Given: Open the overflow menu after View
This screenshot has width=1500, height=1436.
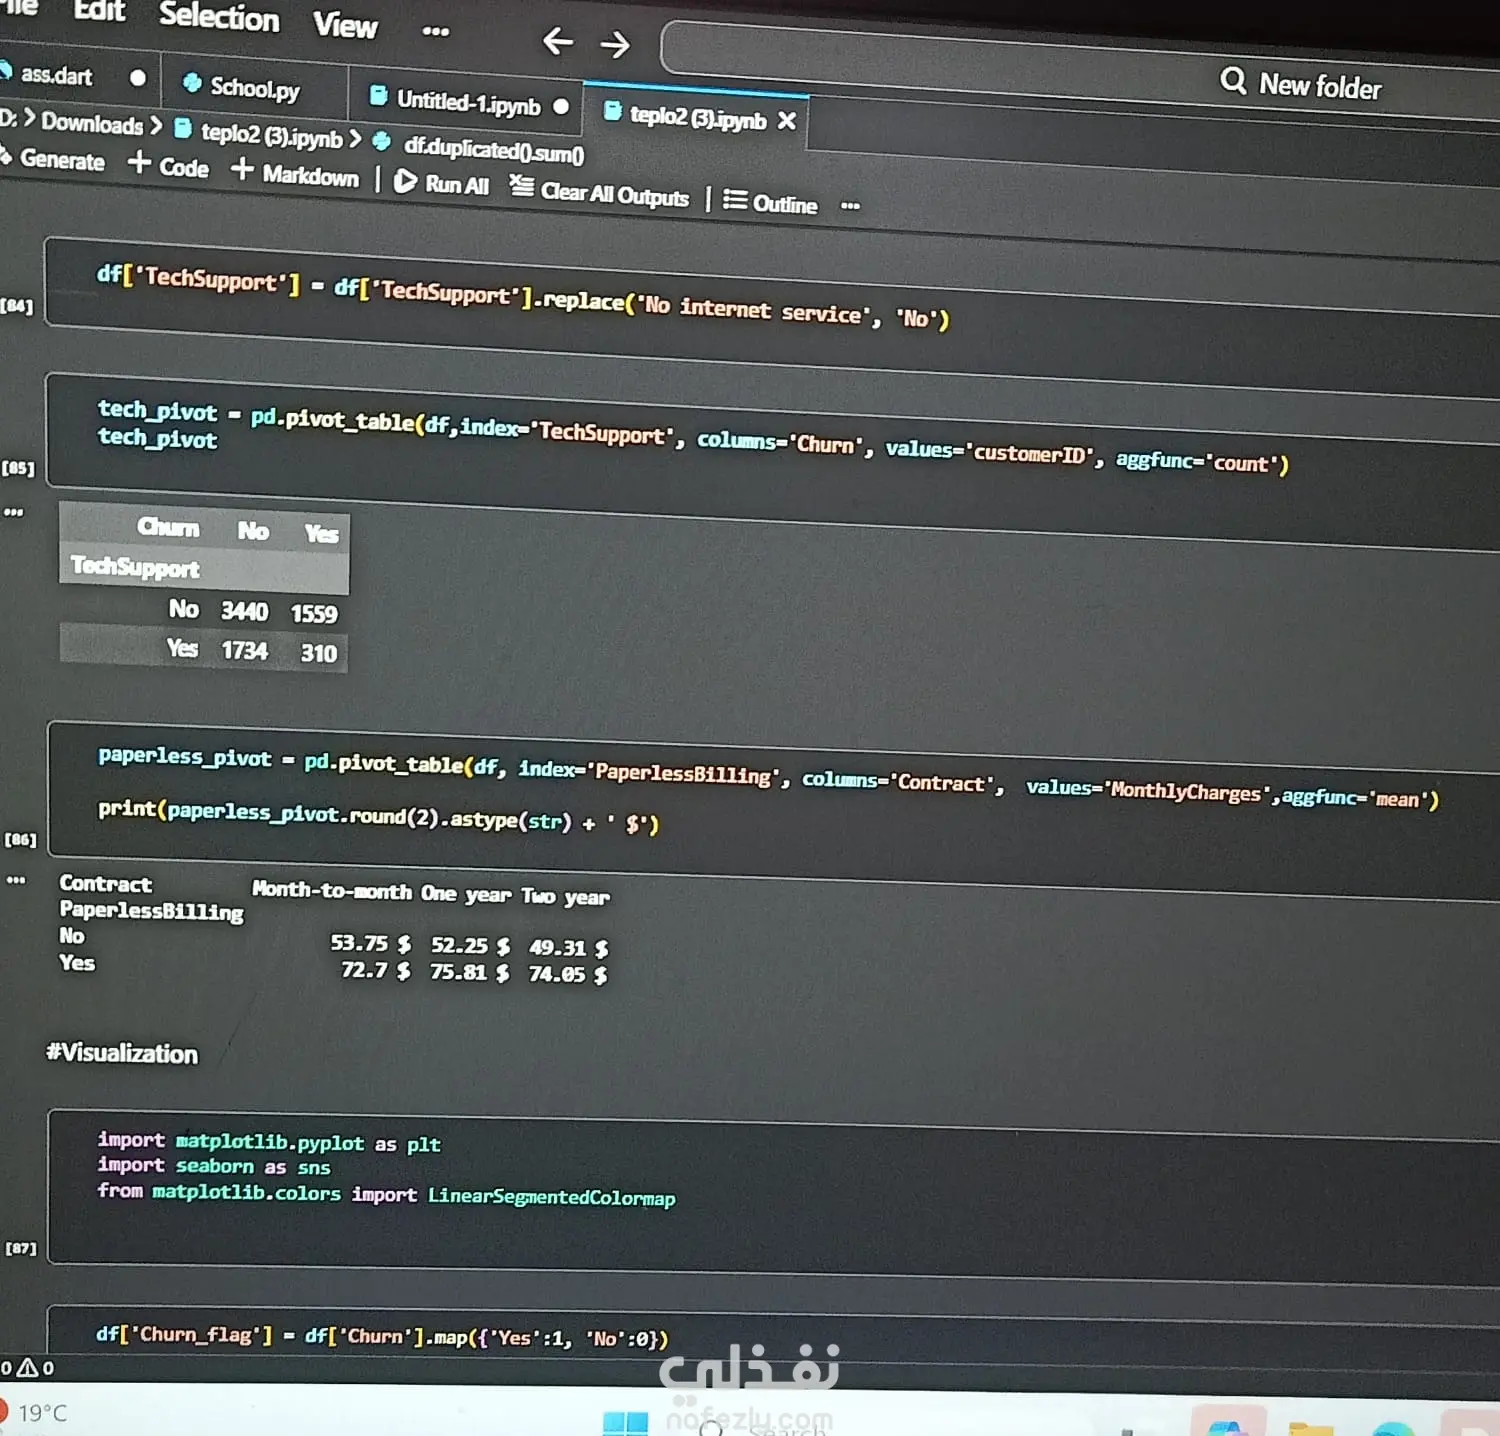Looking at the screenshot, I should pos(435,31).
